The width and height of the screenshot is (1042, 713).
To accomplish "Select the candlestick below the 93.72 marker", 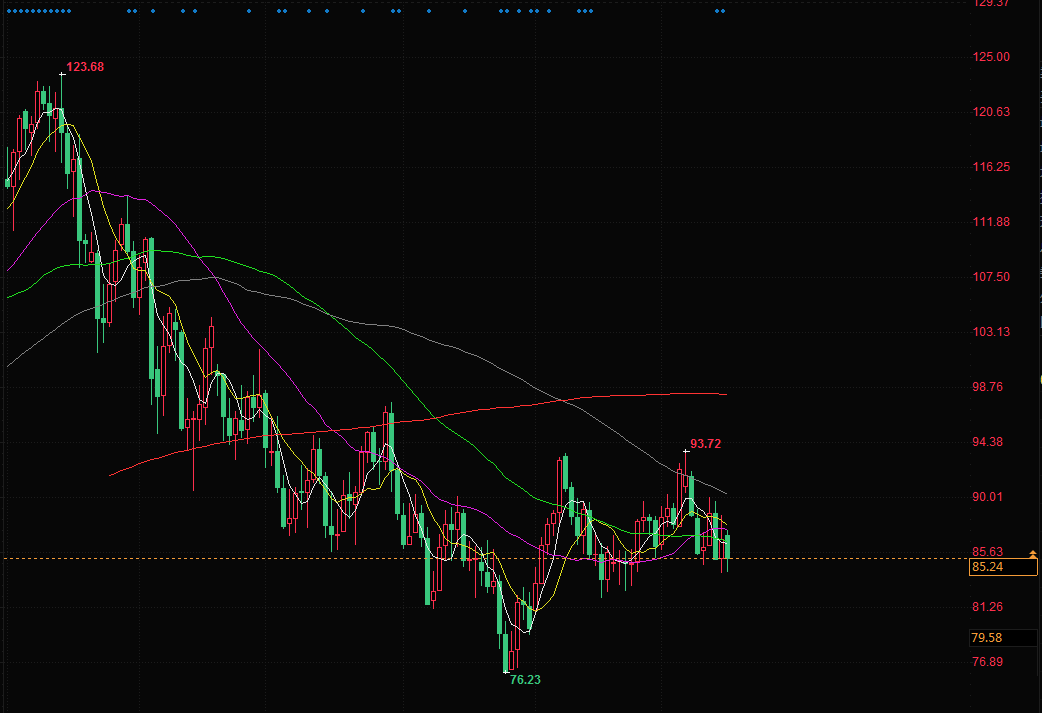I will click(x=685, y=478).
